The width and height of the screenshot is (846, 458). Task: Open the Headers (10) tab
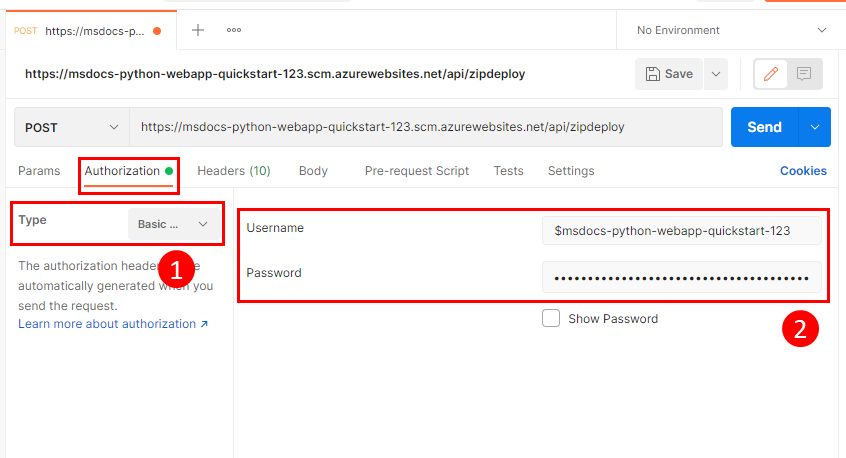[234, 171]
